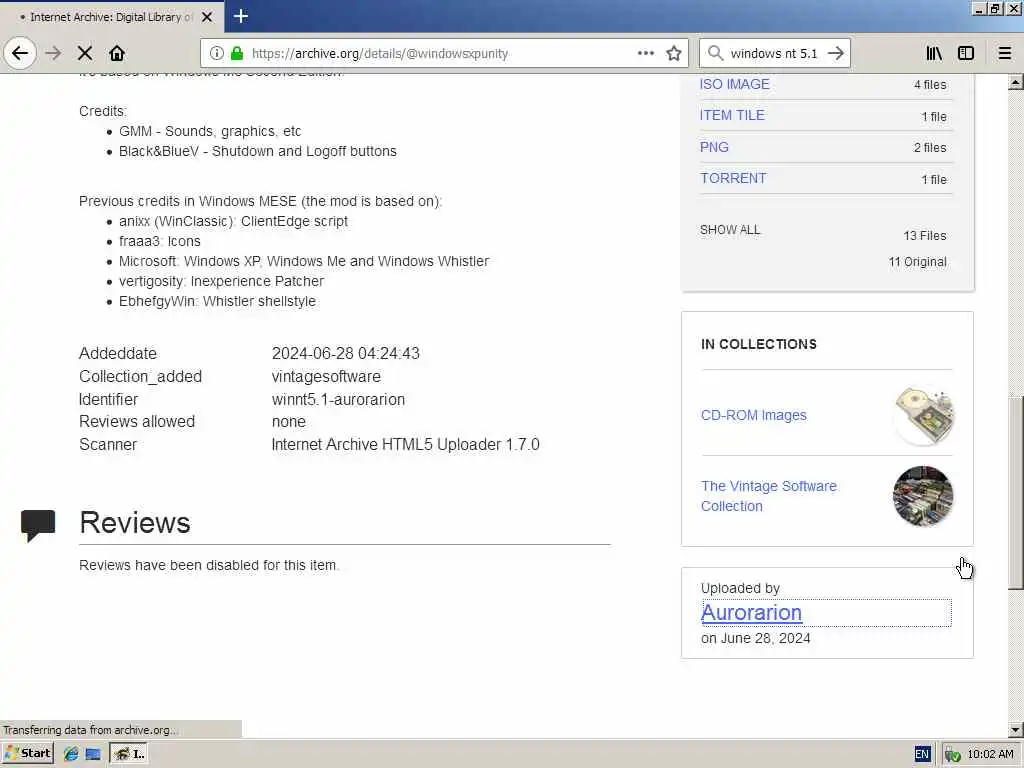Click SHOW ALL files link
This screenshot has width=1024, height=768.
[730, 230]
